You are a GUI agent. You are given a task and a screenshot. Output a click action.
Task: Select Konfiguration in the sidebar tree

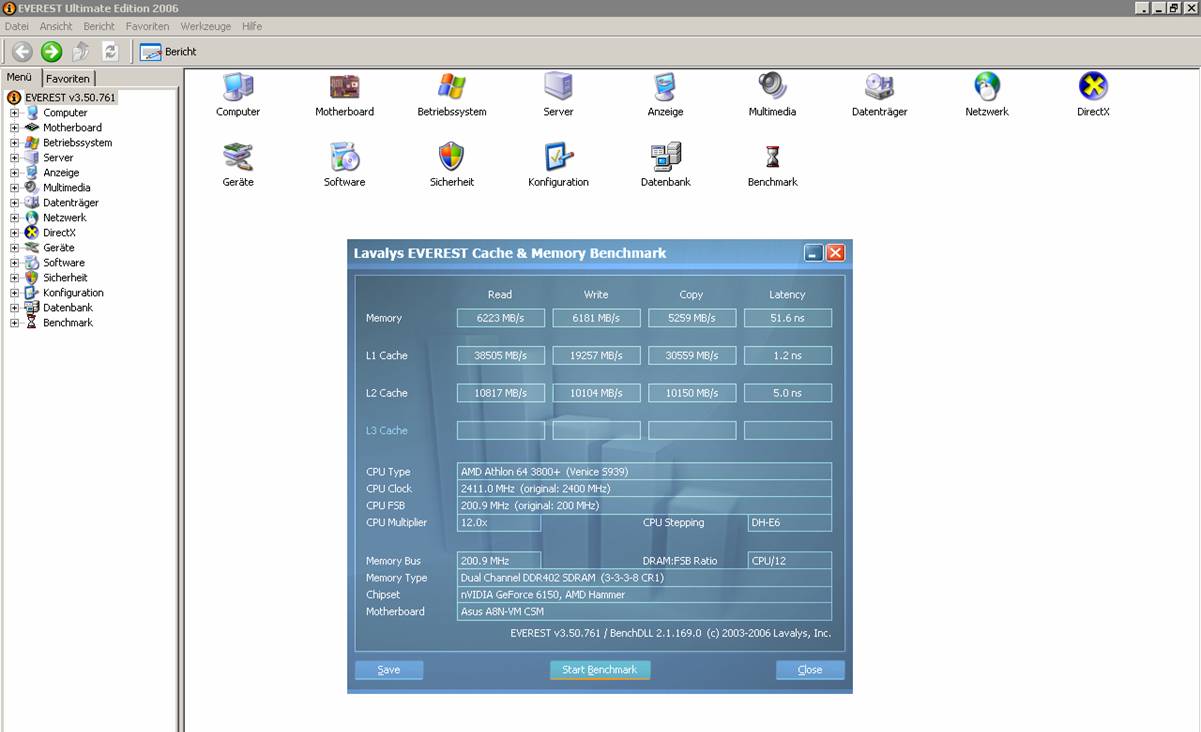point(73,293)
